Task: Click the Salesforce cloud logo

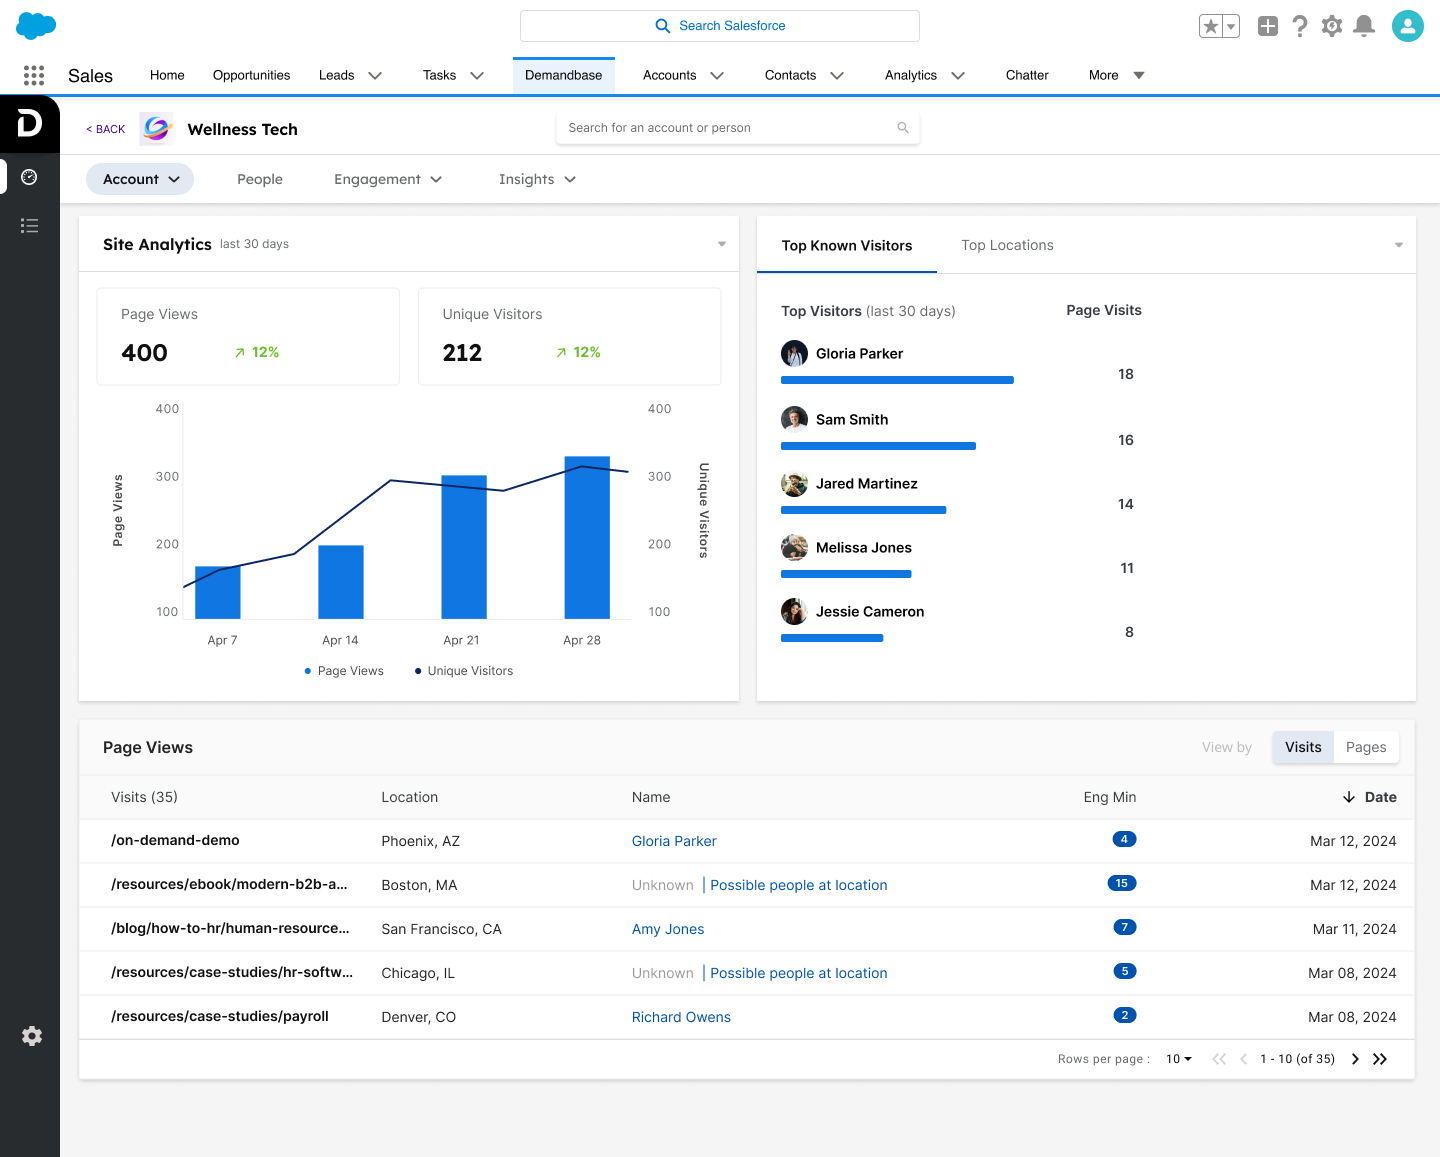Action: [x=36, y=26]
